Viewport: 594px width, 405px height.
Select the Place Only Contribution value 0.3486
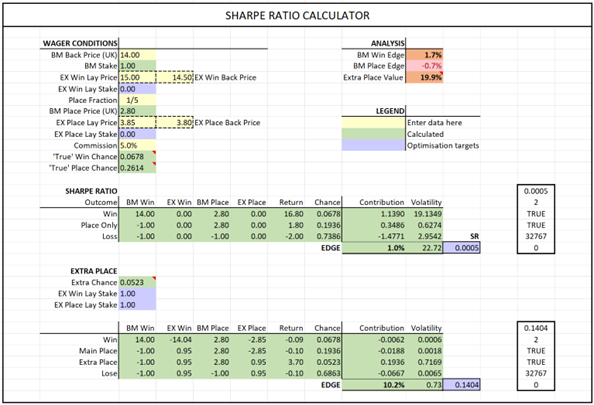click(x=374, y=225)
